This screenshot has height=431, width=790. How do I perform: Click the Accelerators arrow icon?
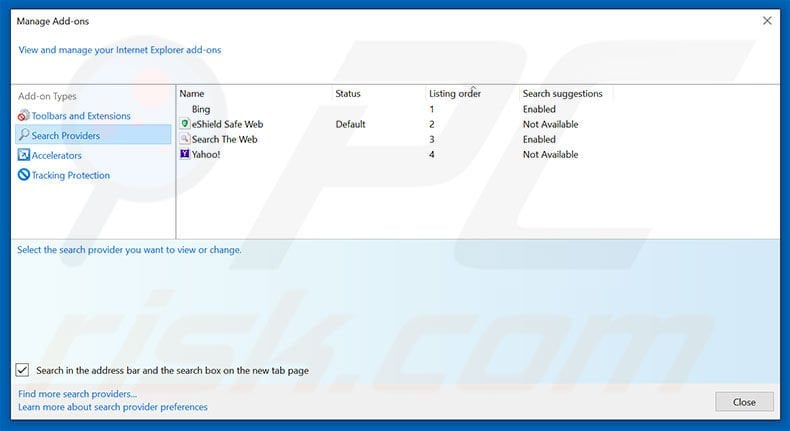[24, 155]
